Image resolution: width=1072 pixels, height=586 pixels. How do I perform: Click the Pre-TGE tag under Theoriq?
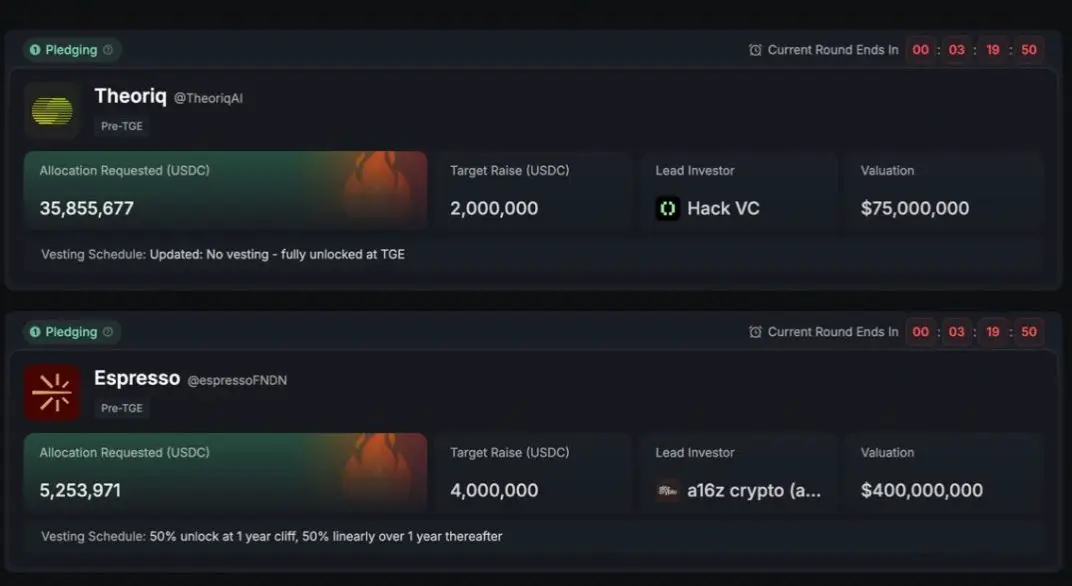[x=122, y=126]
